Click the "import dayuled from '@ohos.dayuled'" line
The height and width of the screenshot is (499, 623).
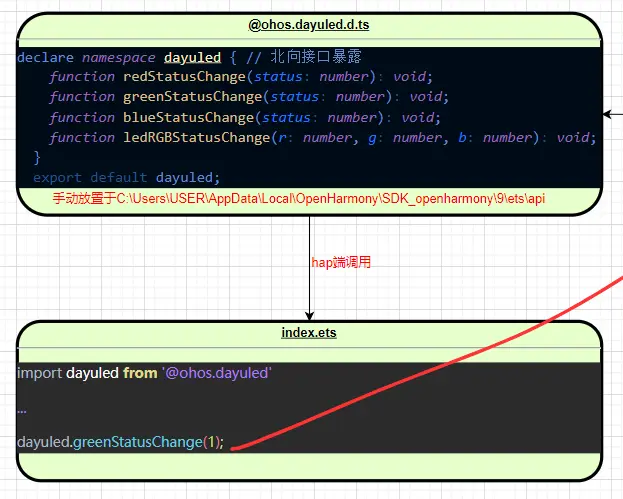click(145, 373)
